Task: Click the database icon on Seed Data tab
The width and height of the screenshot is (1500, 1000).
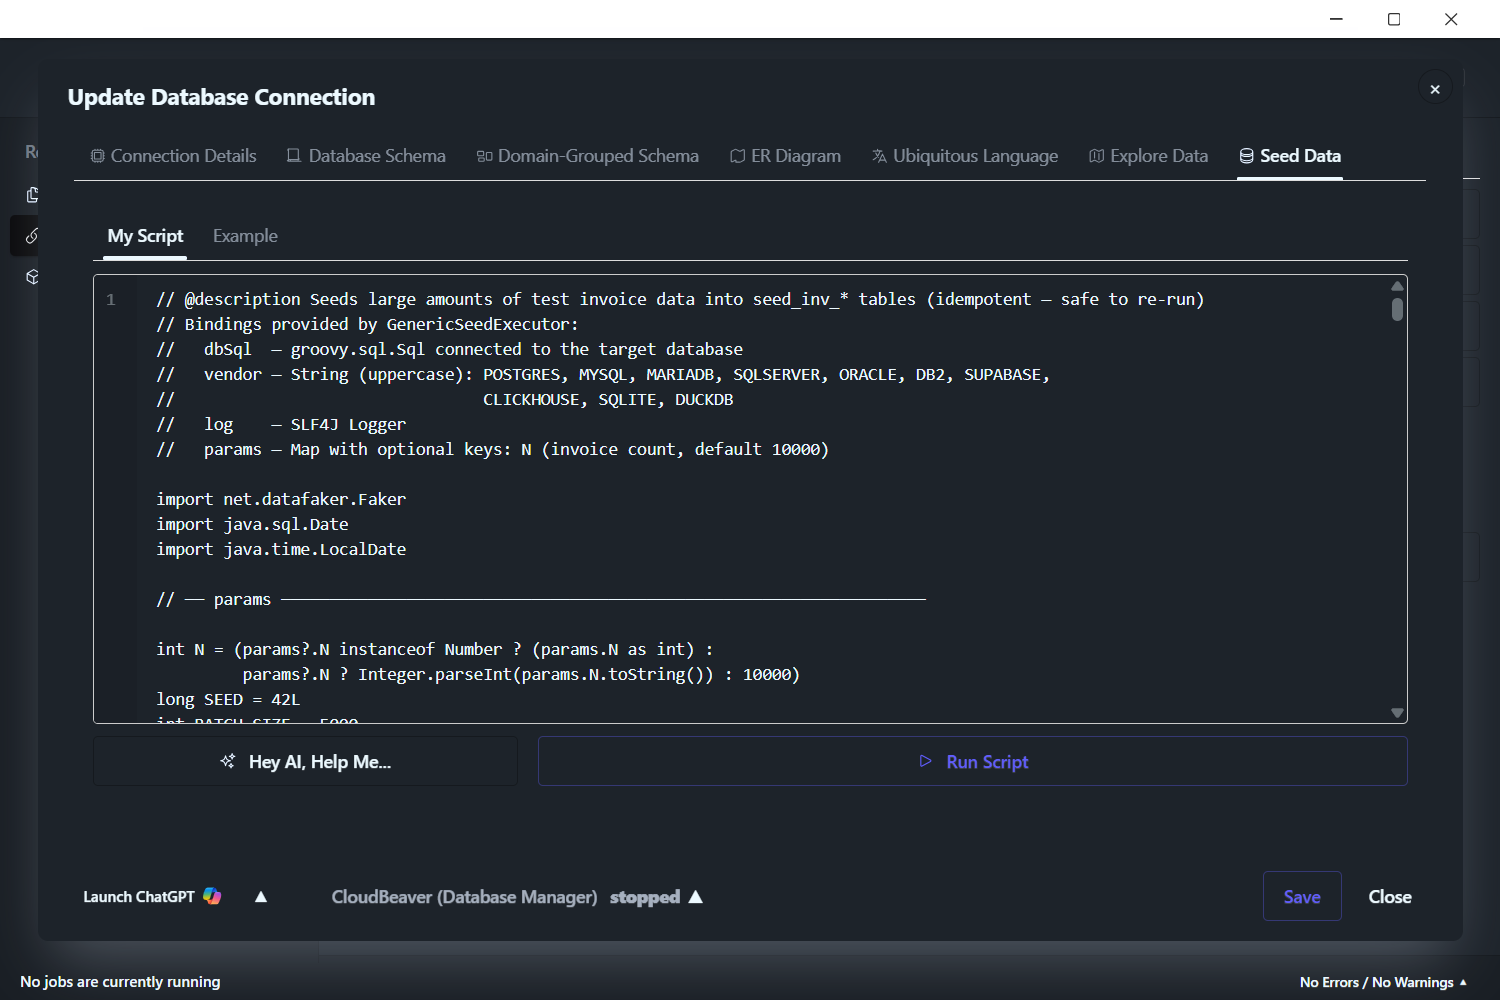Action: [1246, 156]
